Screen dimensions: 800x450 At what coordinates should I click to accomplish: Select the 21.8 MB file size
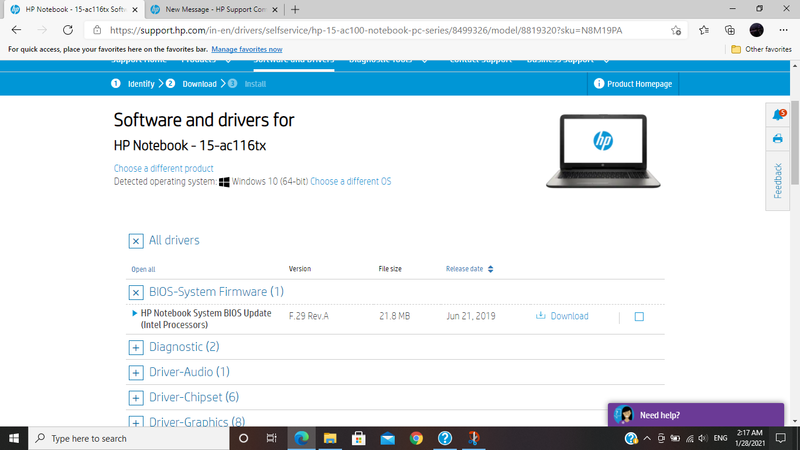pos(394,316)
